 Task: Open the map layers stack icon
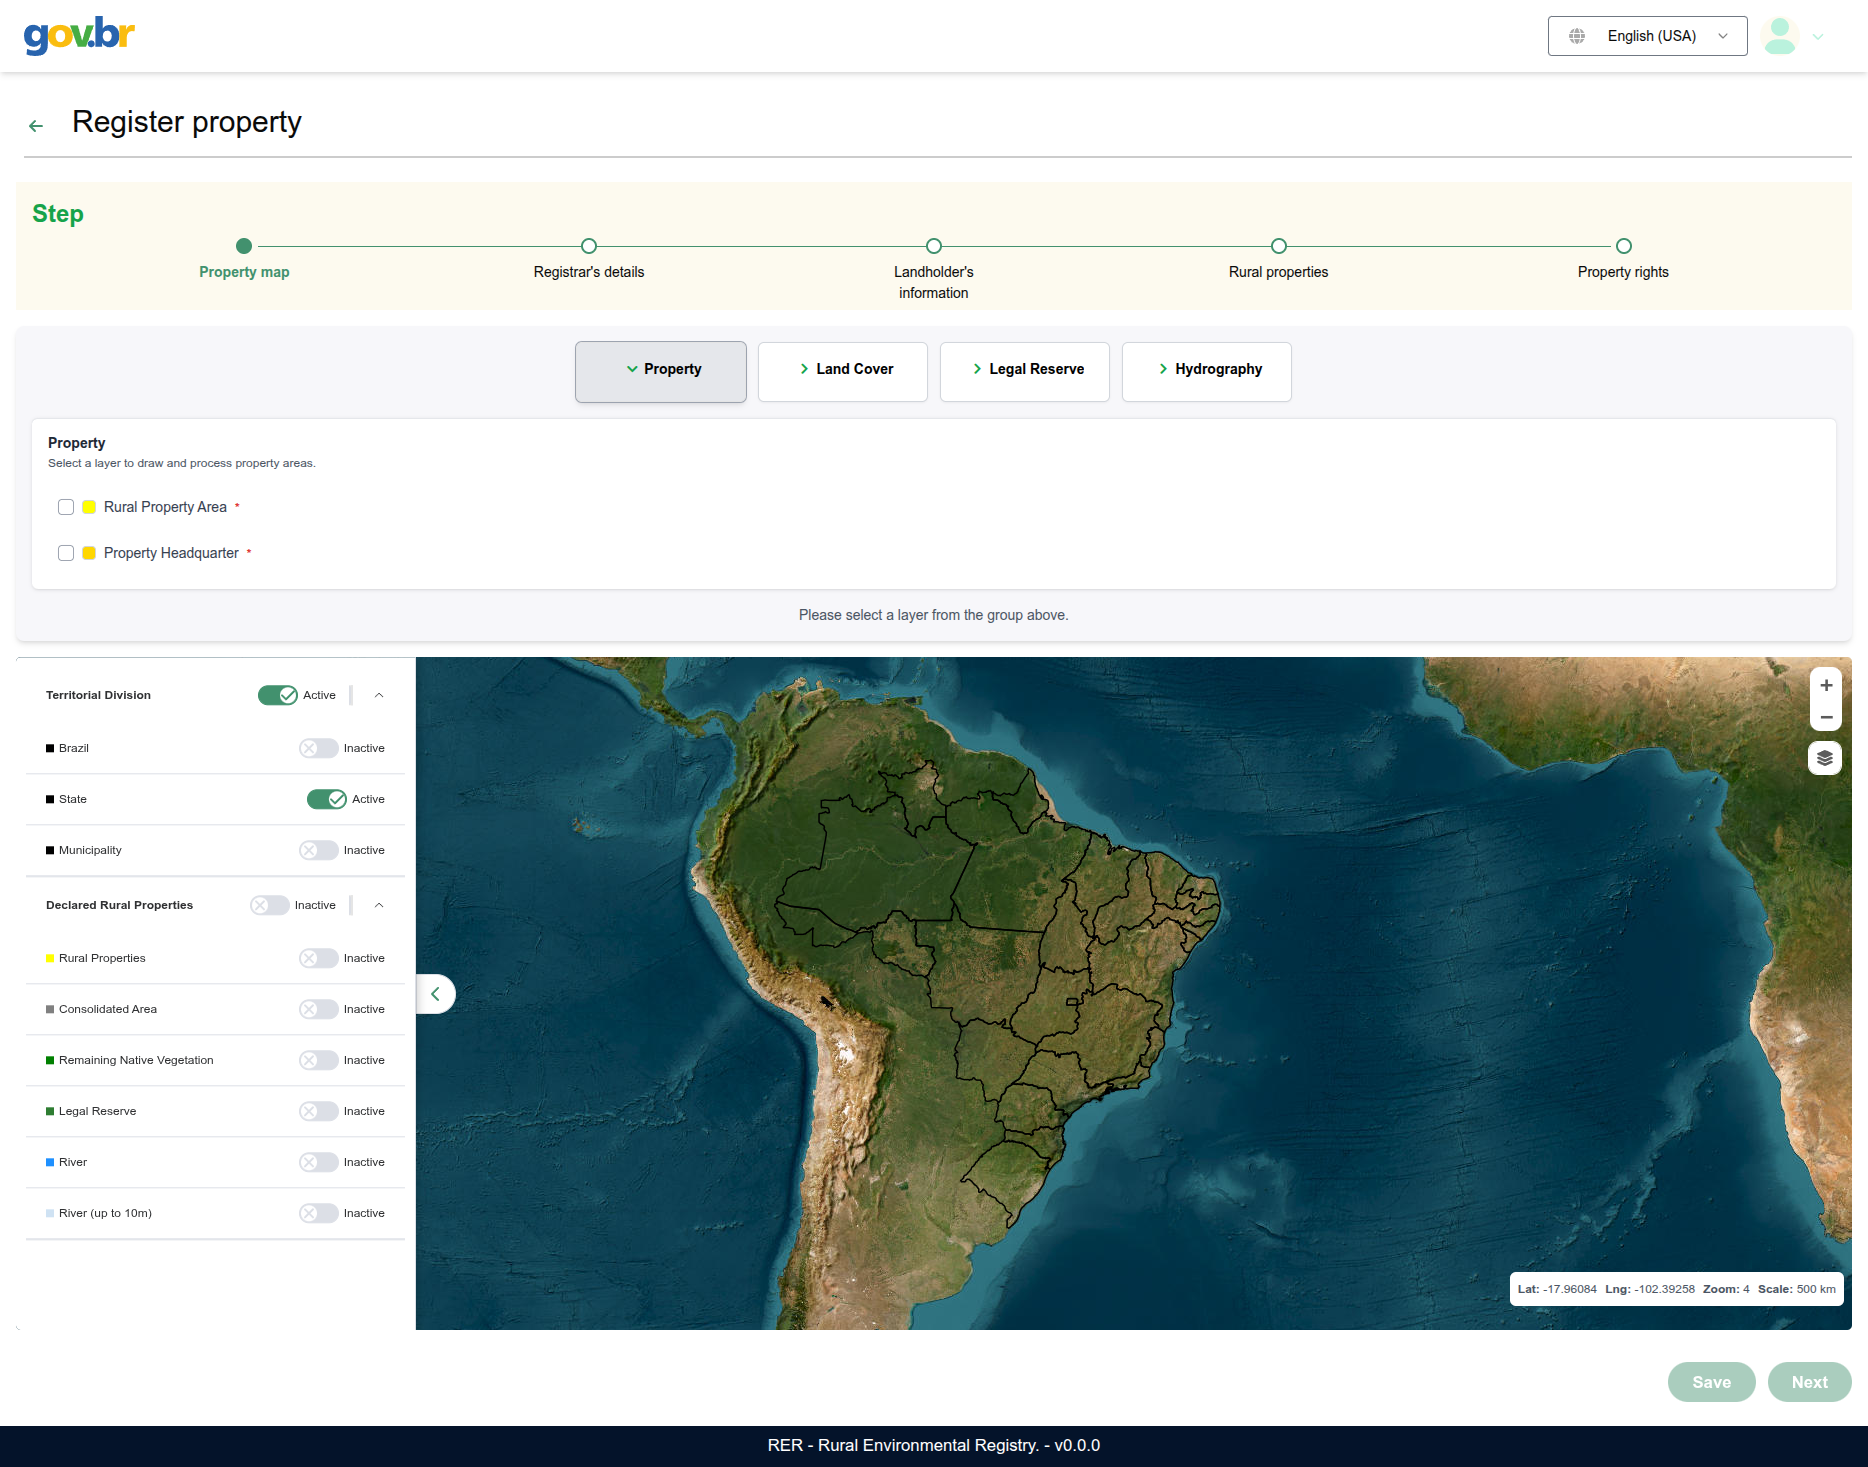pos(1825,758)
